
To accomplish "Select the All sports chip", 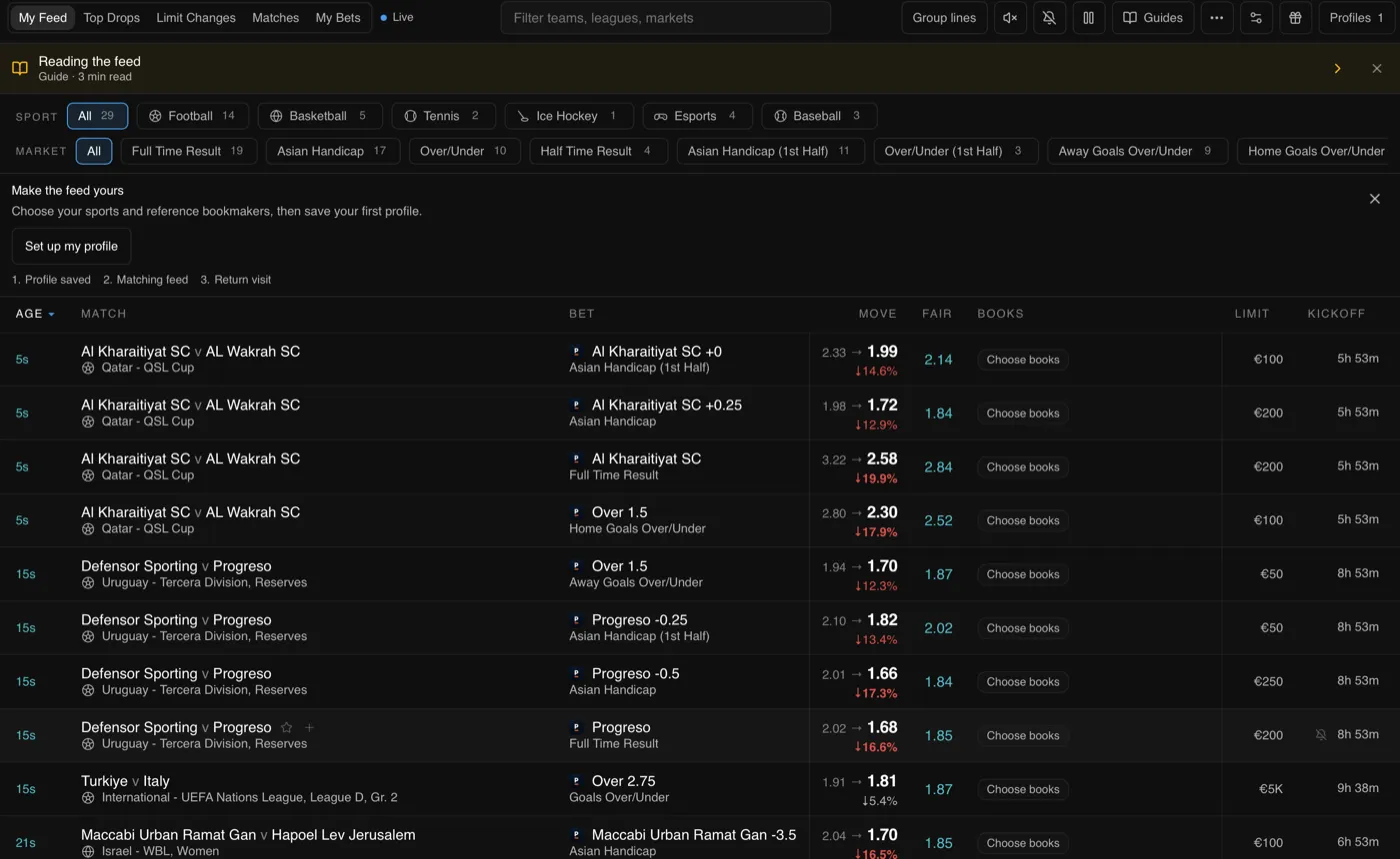I will tap(97, 116).
